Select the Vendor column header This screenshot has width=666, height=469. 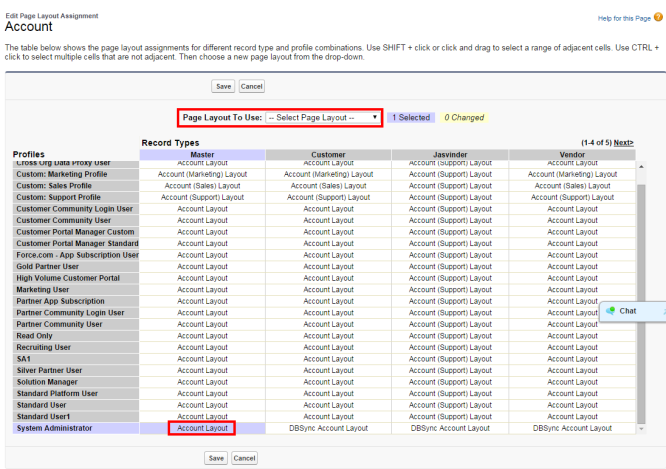click(573, 155)
